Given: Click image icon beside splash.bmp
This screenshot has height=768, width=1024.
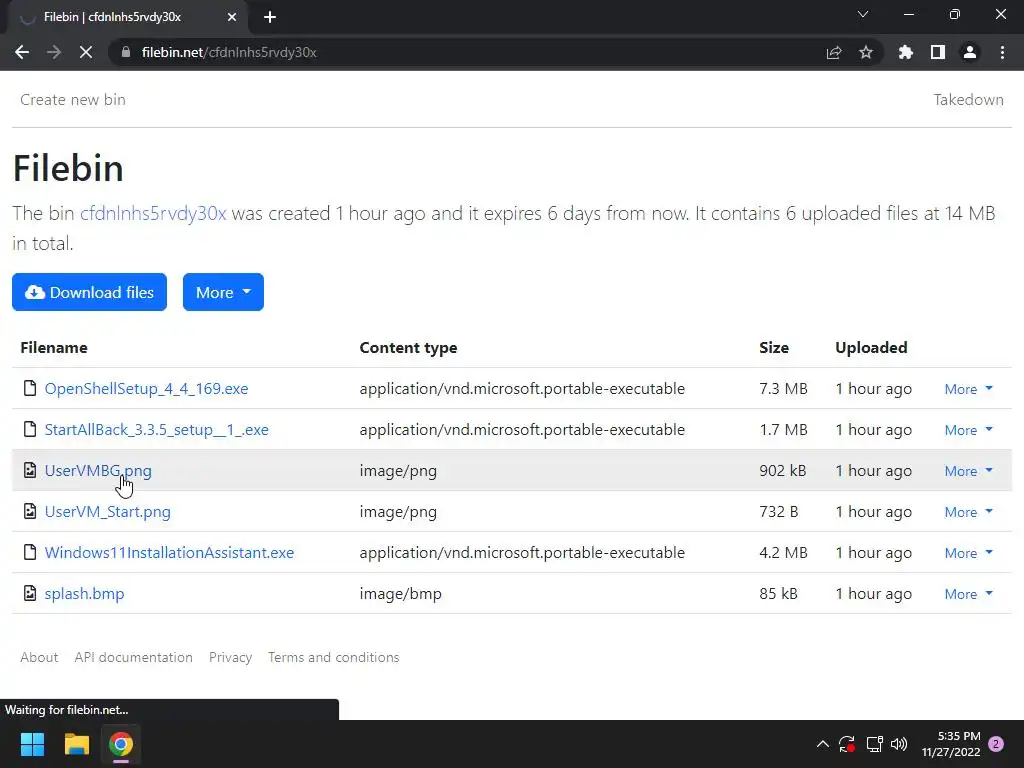Looking at the screenshot, I should (29, 593).
